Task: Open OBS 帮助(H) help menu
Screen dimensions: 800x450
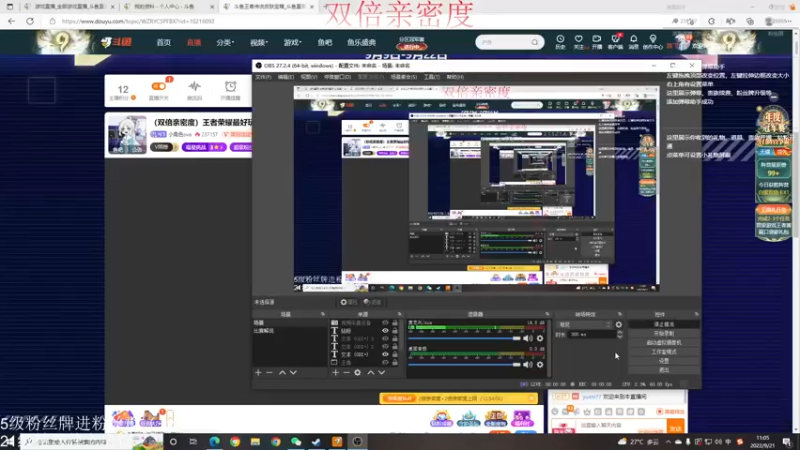Action: (455, 77)
